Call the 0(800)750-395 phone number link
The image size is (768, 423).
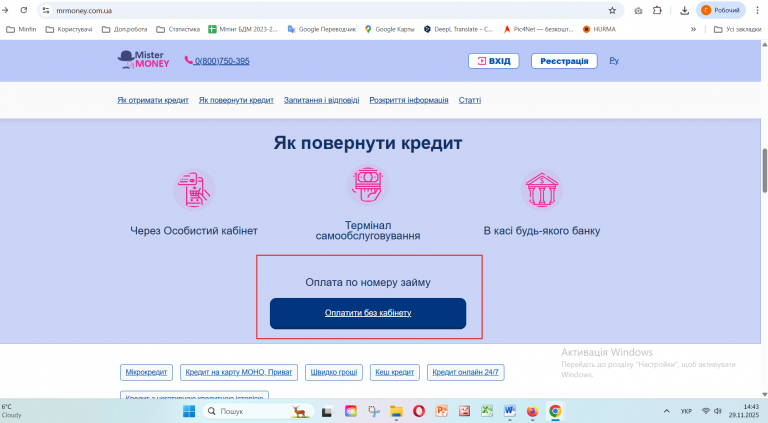click(222, 61)
